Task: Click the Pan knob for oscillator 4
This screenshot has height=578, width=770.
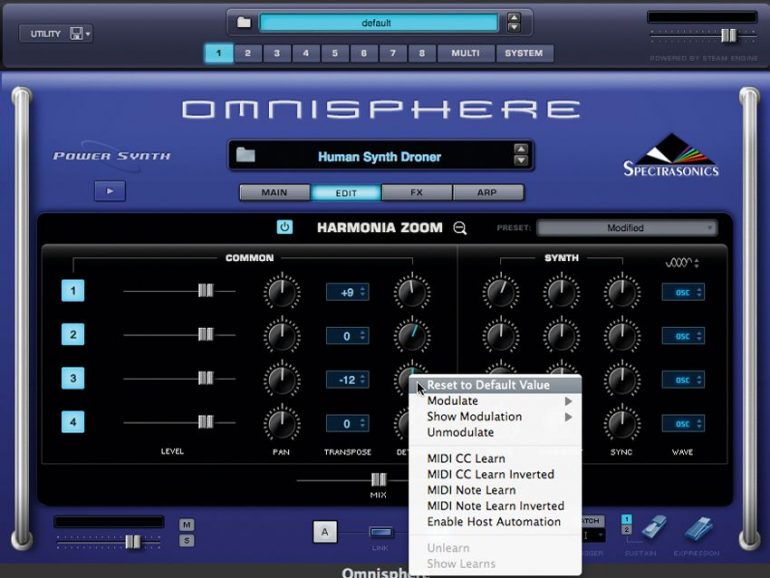Action: (x=282, y=423)
